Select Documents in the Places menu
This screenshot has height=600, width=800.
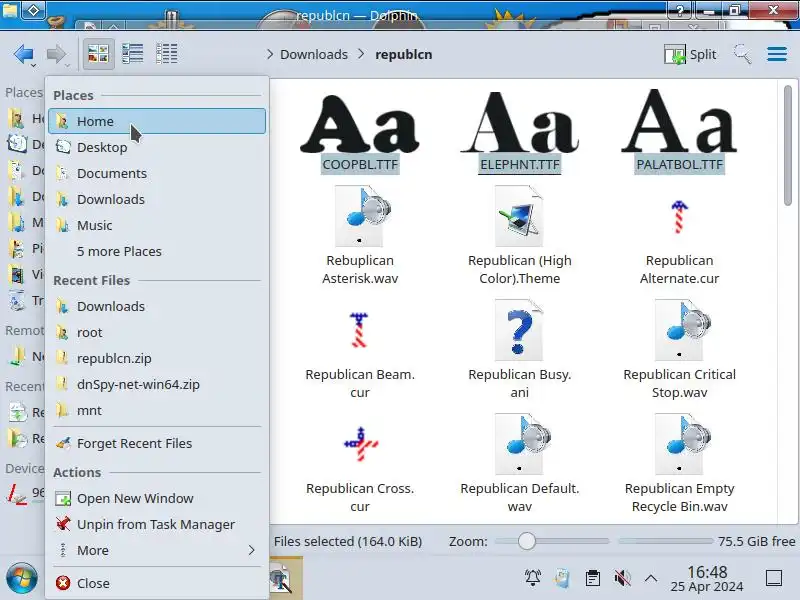[157, 173]
